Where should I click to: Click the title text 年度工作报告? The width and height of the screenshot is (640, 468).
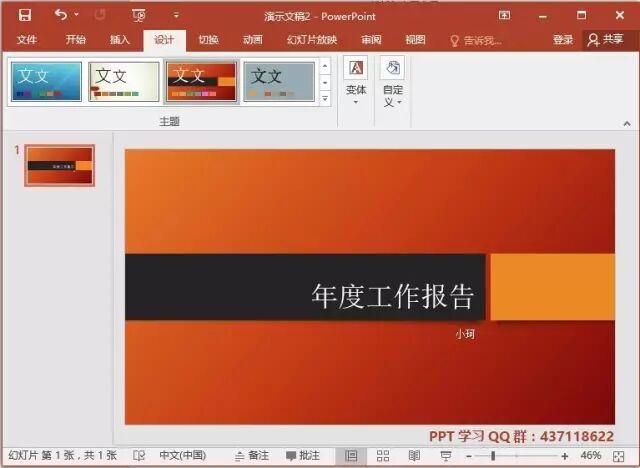[392, 296]
